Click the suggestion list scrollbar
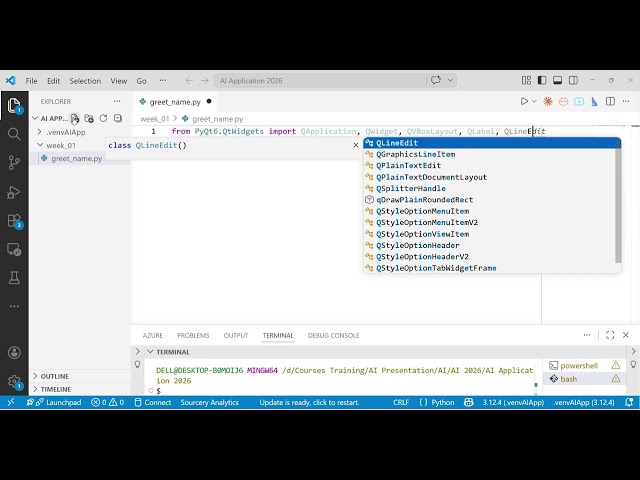This screenshot has height=480, width=640. point(618,205)
